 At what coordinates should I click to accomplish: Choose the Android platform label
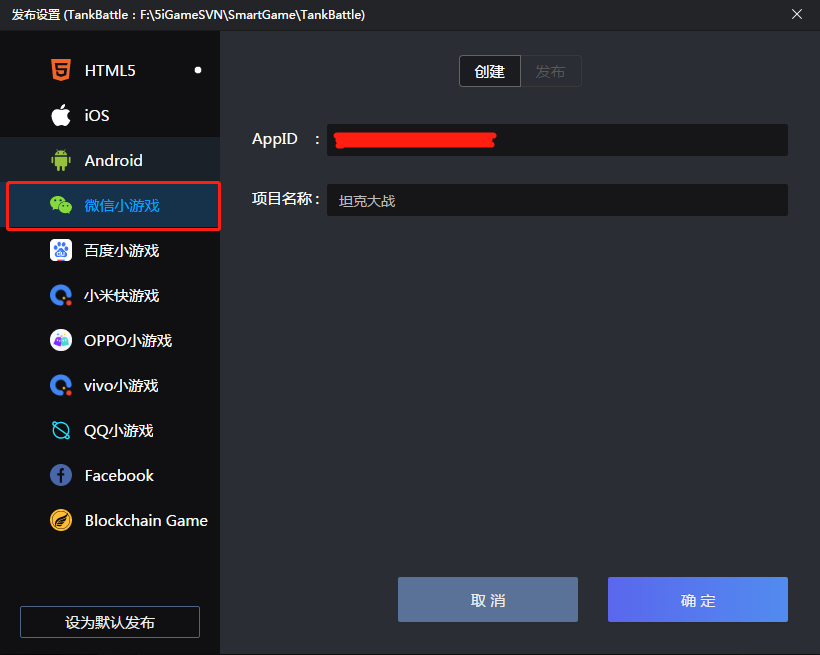pyautogui.click(x=113, y=161)
